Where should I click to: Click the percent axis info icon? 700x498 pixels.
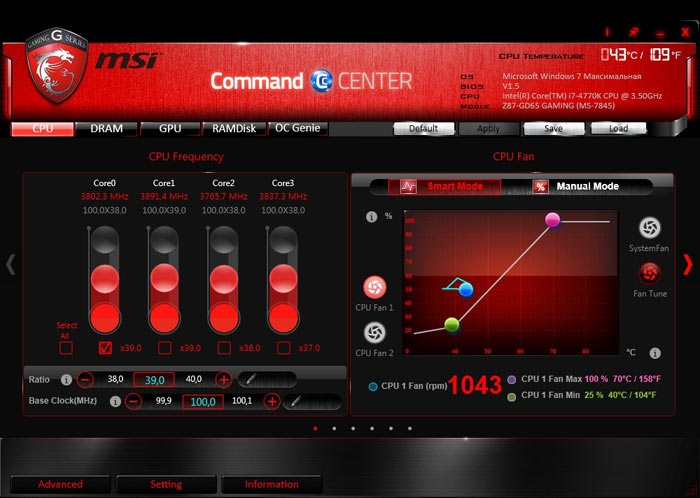point(371,217)
